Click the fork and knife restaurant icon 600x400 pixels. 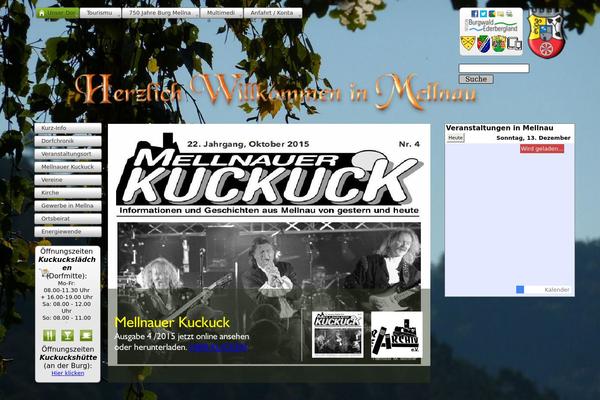(49, 336)
